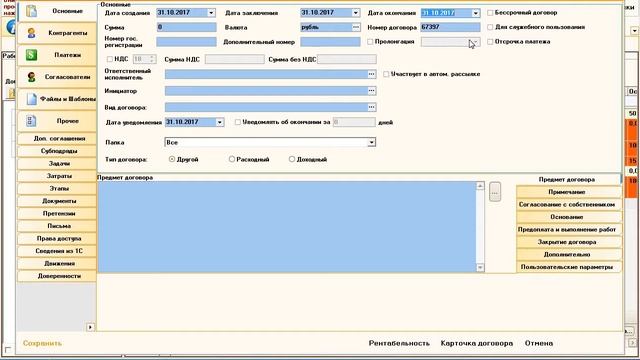
Task: Open Дата создания date dropdown
Action: [211, 13]
